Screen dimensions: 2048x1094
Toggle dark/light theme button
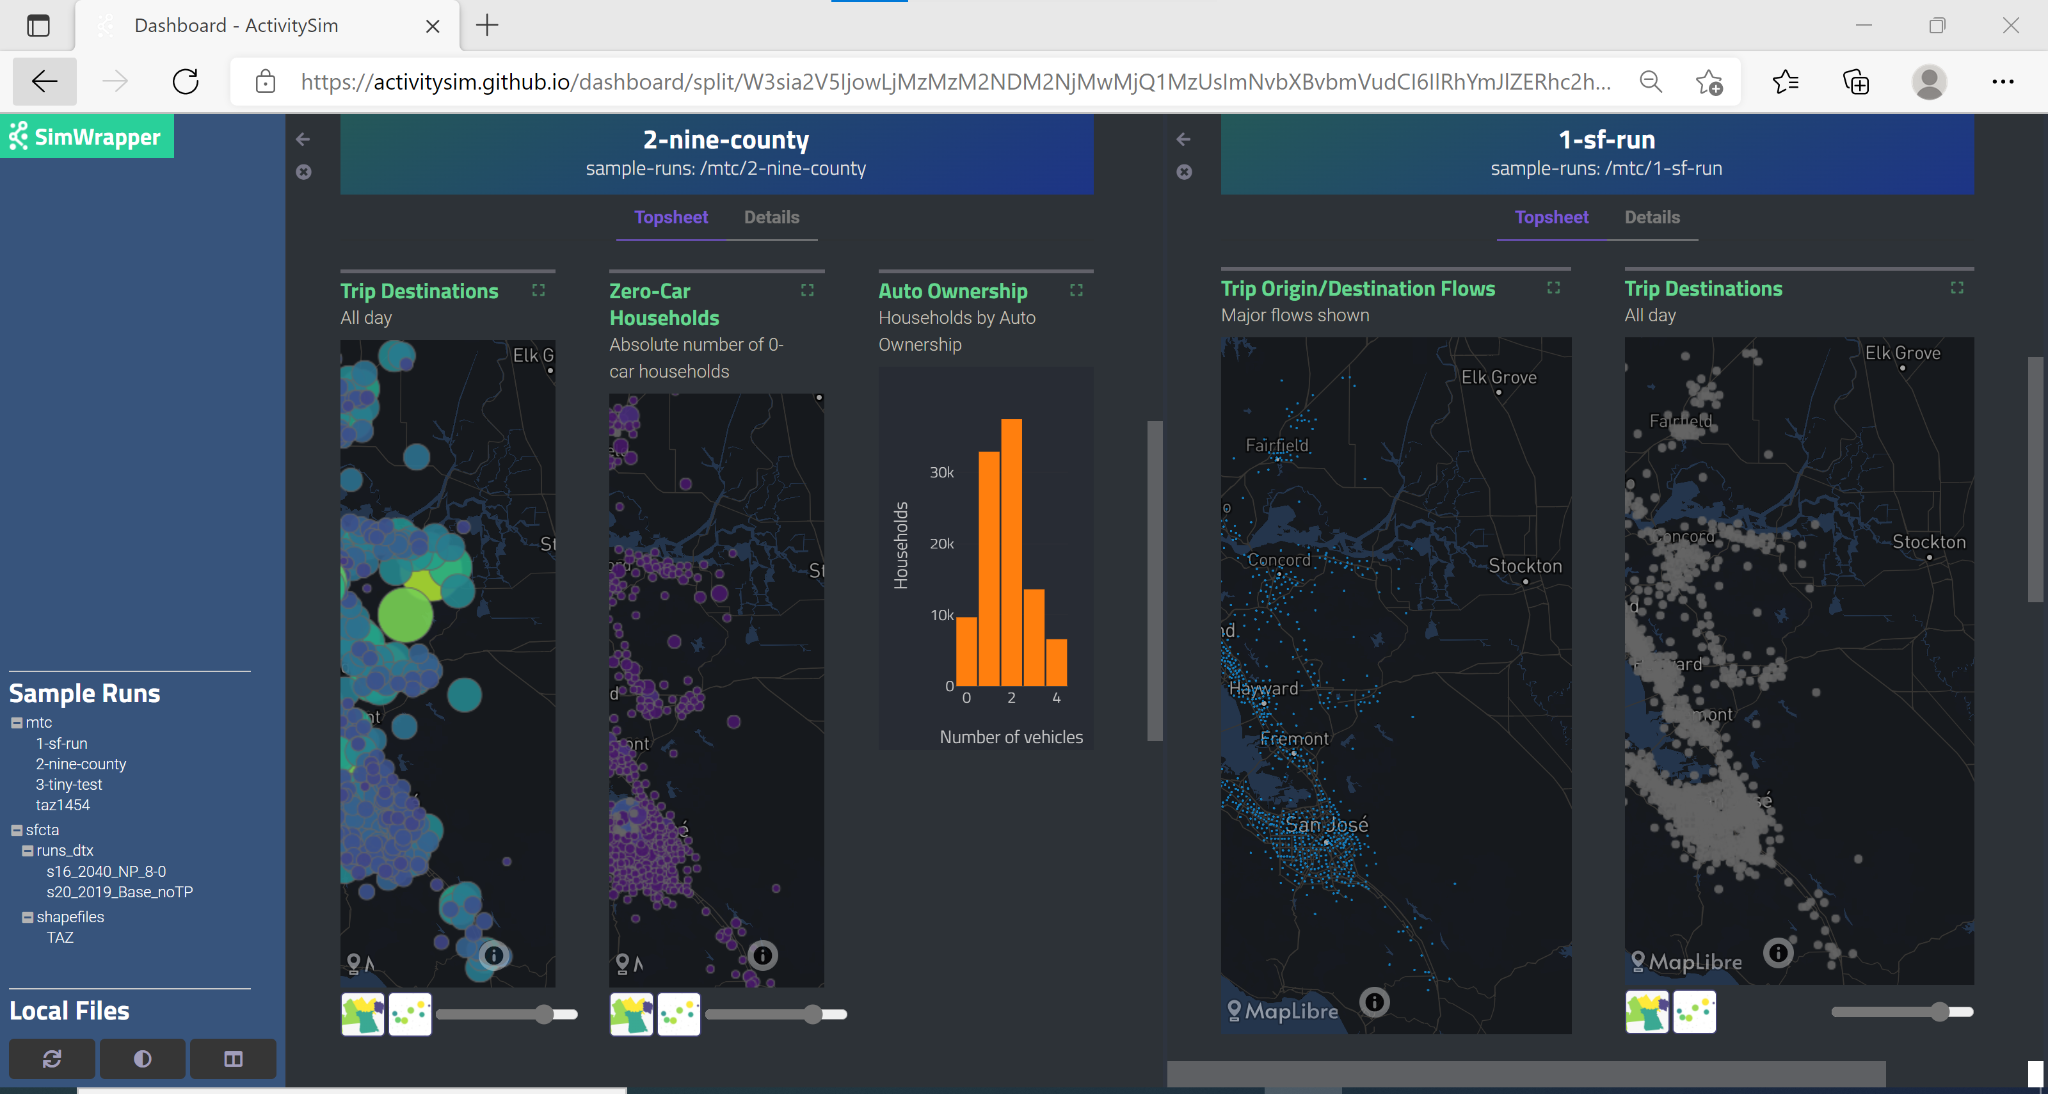[142, 1059]
